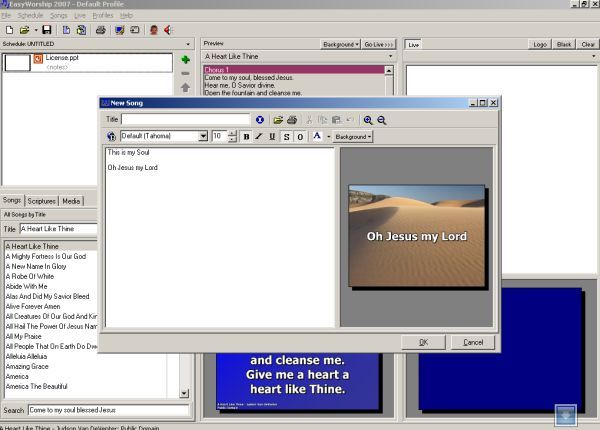600x430 pixels.
Task: Click the monitor icon in main toolbar
Action: point(120,30)
